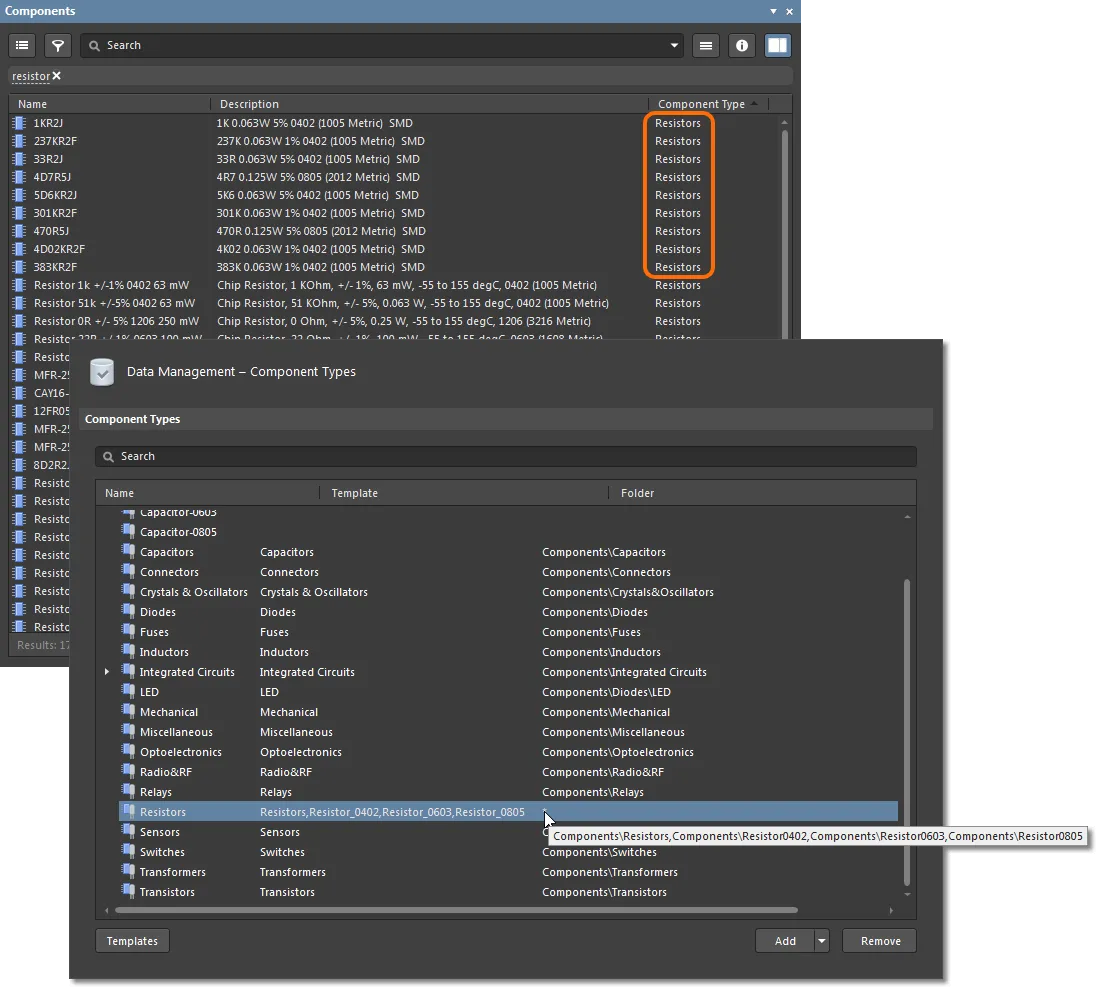The image size is (1096, 987).
Task: Click the Data Management database icon
Action: (102, 372)
